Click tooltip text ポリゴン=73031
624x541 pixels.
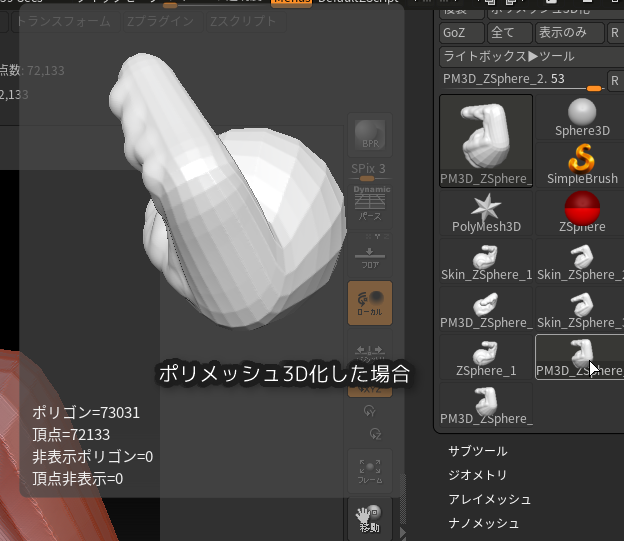(x=86, y=413)
